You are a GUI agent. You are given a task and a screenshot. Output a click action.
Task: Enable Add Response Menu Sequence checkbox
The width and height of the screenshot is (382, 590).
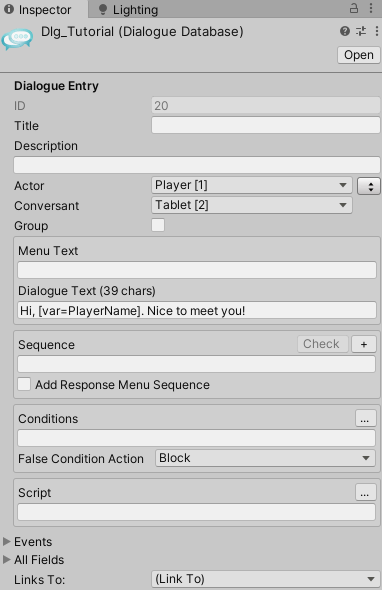coord(24,385)
